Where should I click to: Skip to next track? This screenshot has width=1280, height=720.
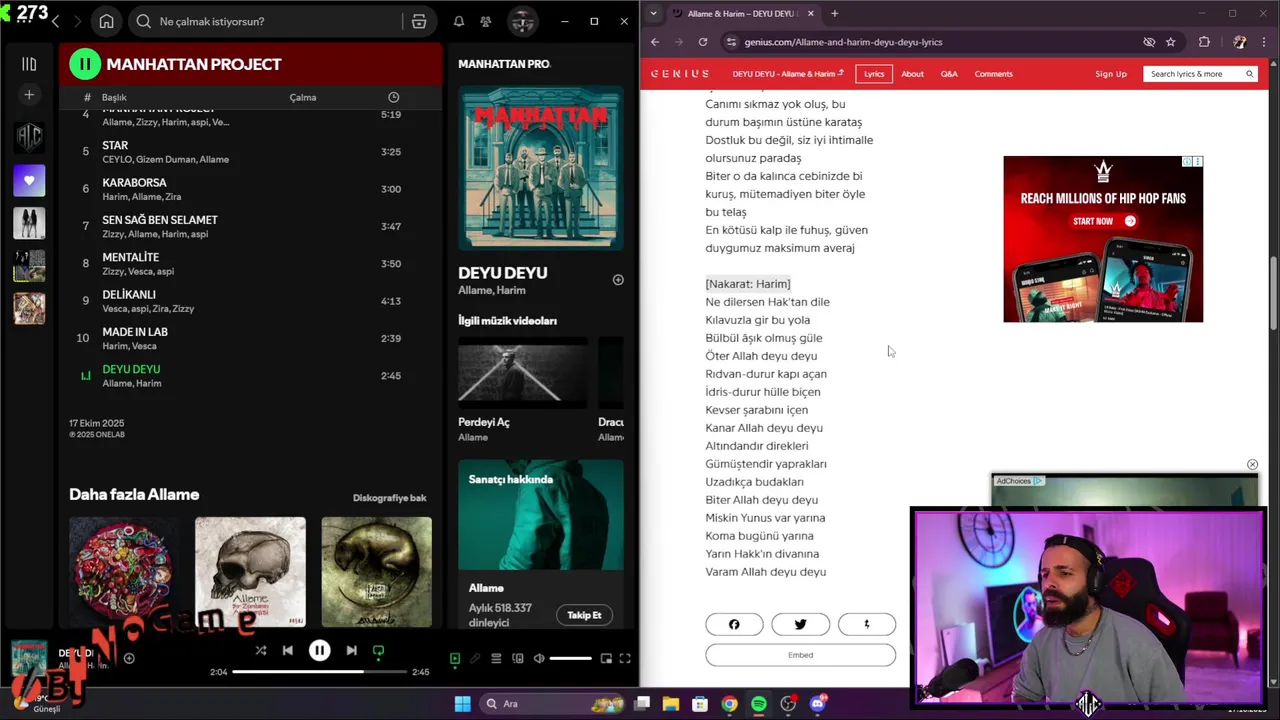click(351, 650)
